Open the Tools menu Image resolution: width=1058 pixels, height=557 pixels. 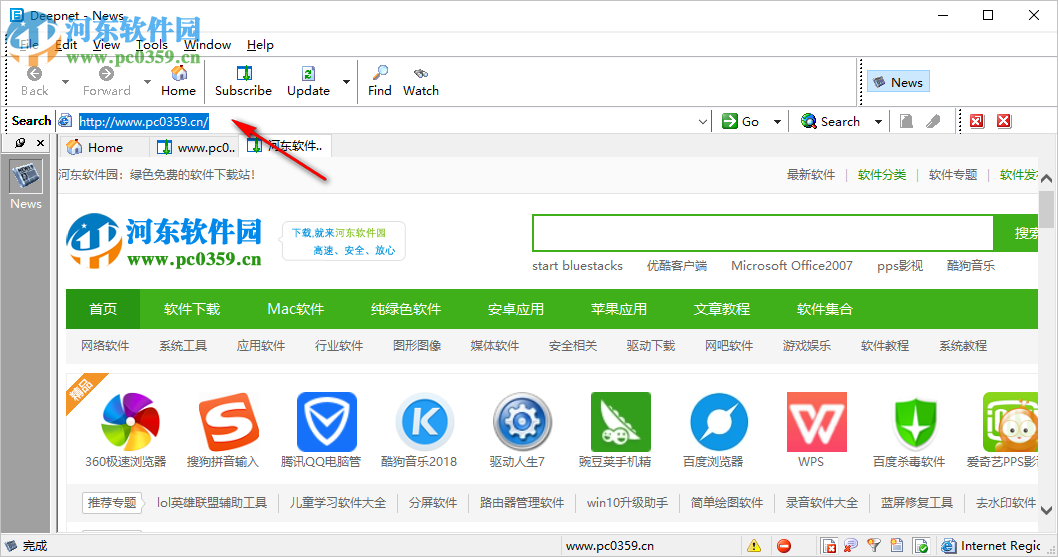click(152, 45)
